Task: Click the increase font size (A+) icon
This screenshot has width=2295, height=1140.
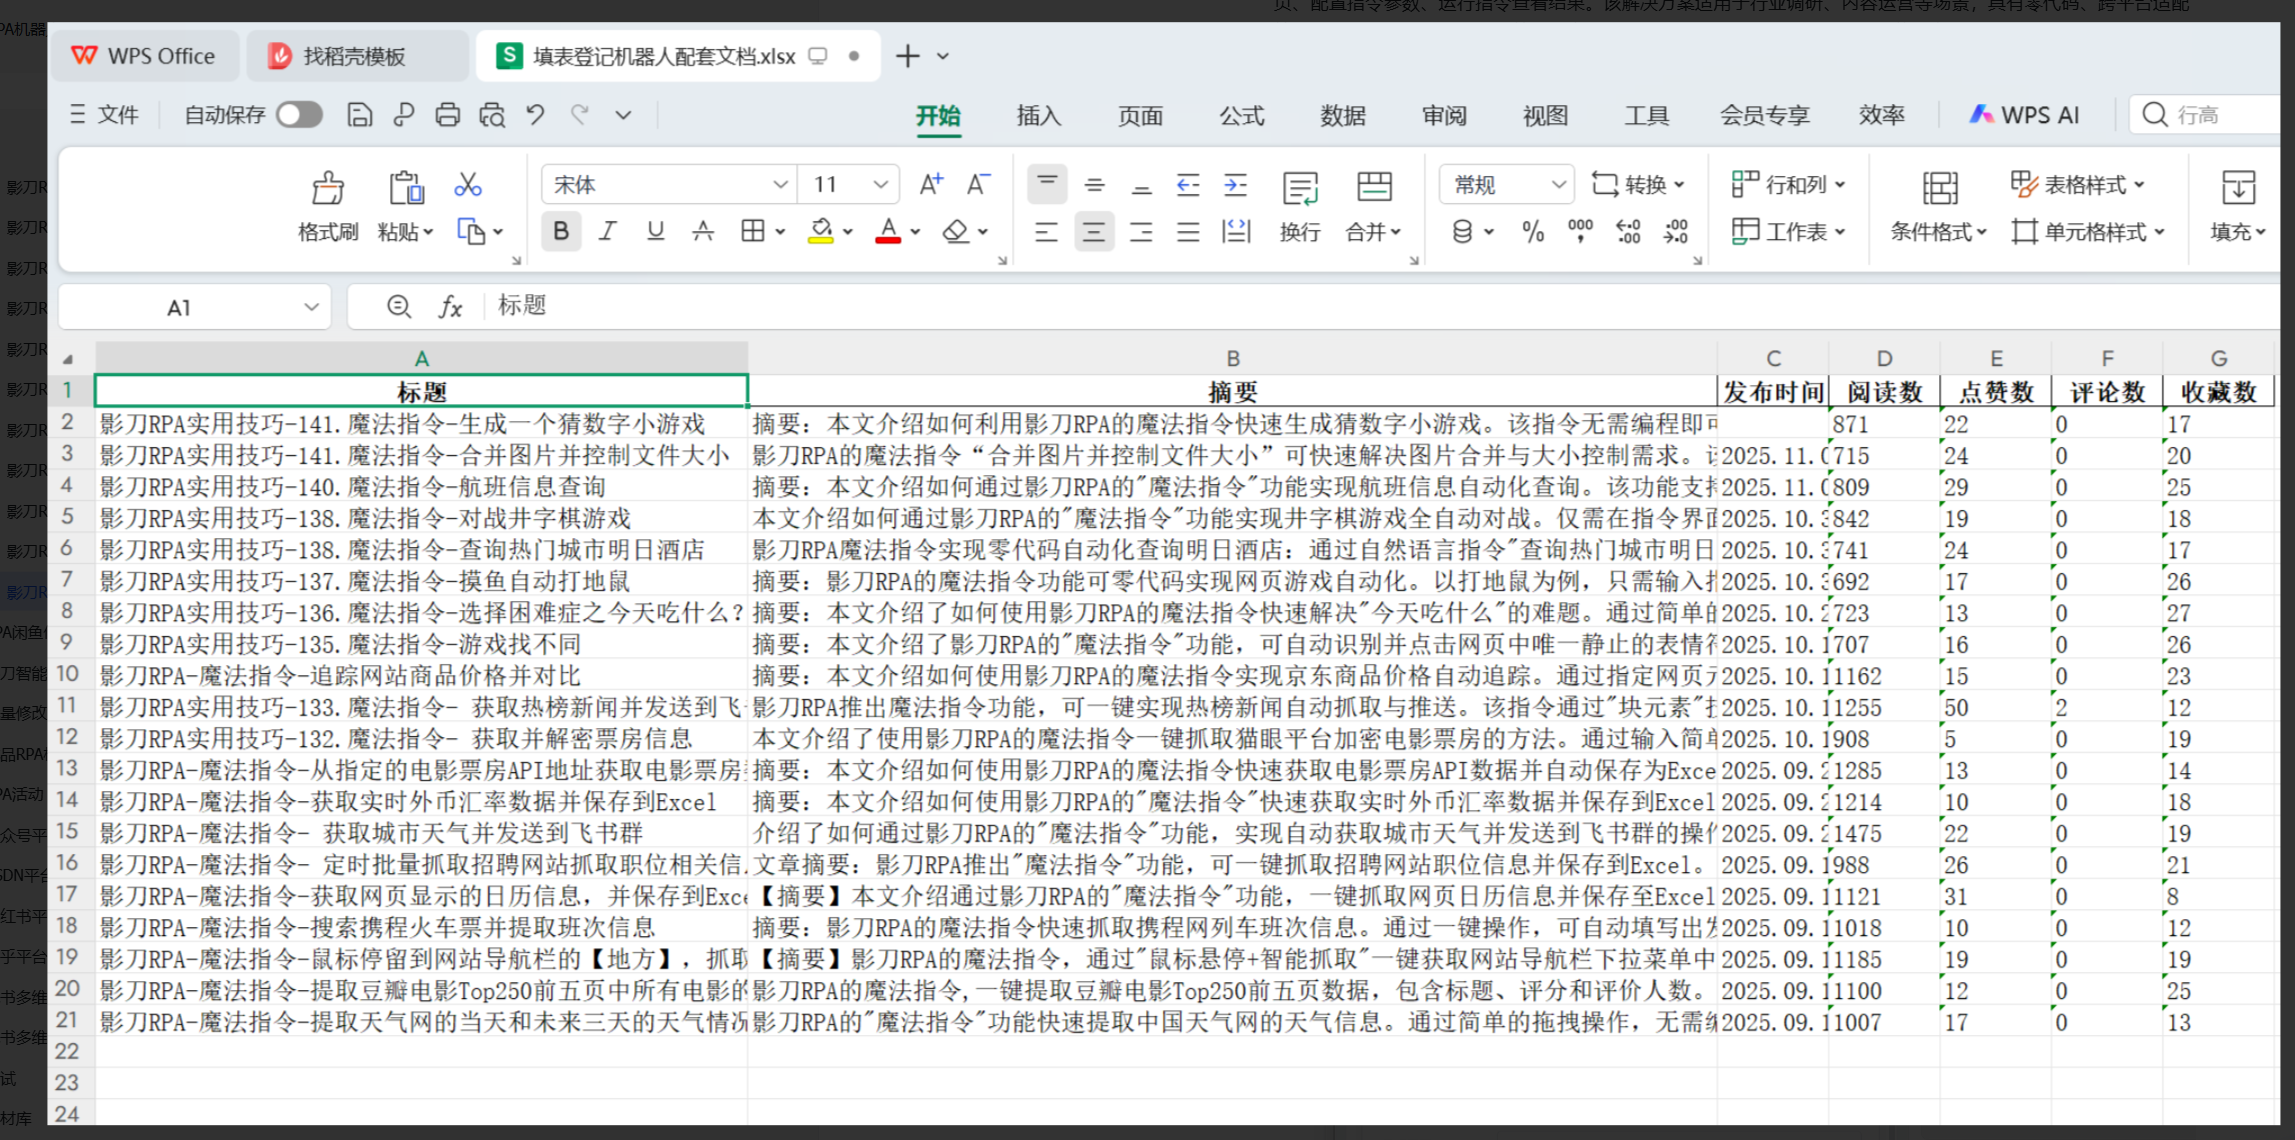Action: (x=931, y=183)
